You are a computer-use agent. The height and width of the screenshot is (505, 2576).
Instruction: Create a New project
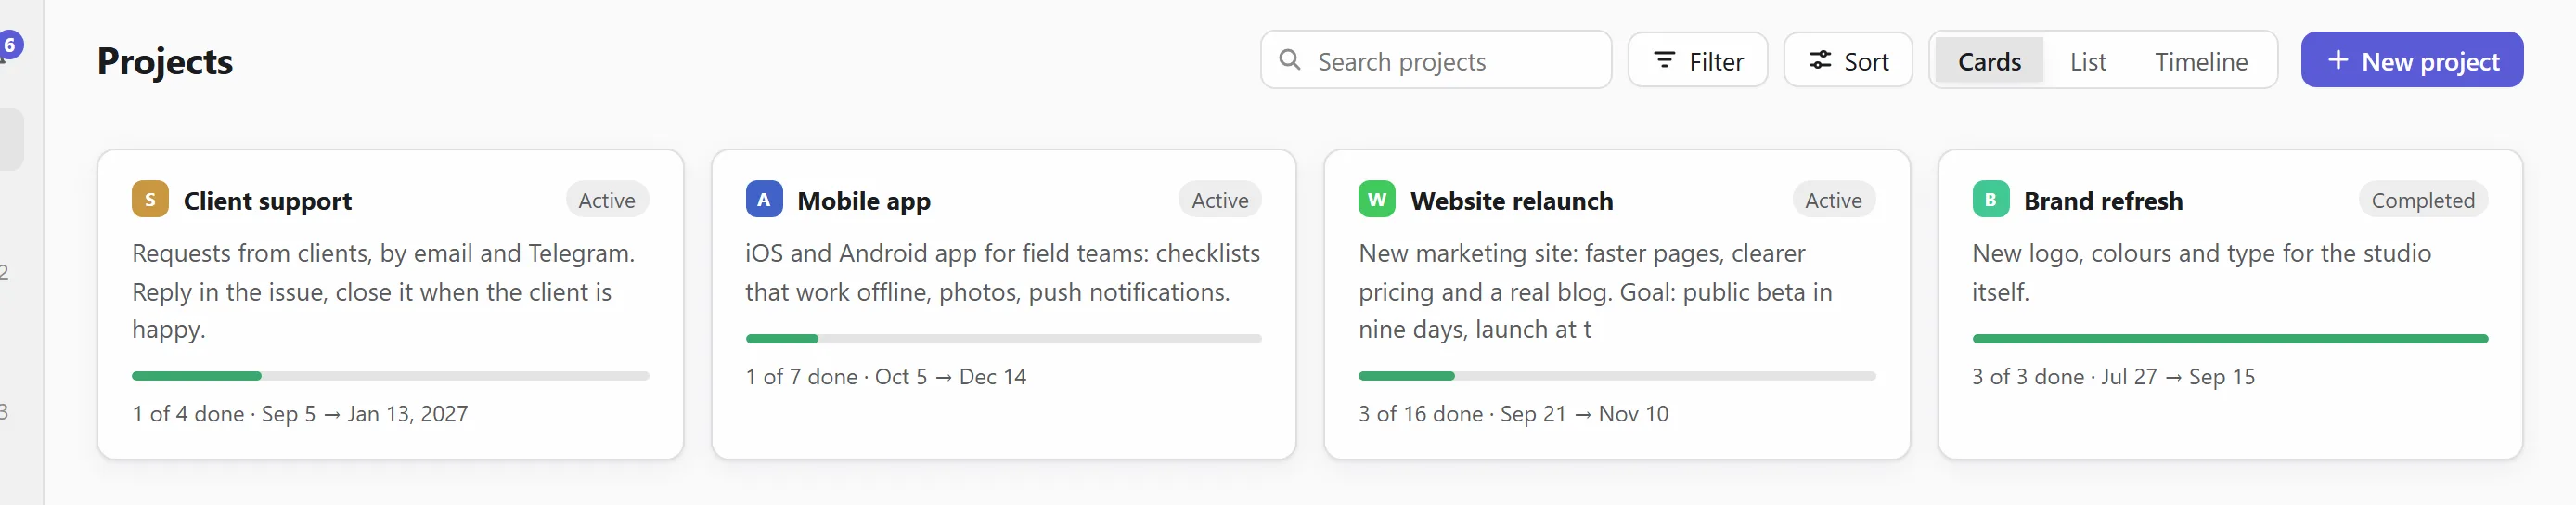(x=2412, y=60)
